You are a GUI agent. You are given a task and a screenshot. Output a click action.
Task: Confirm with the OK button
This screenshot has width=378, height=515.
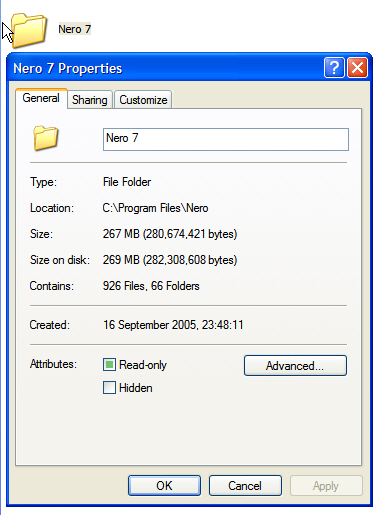click(x=164, y=486)
